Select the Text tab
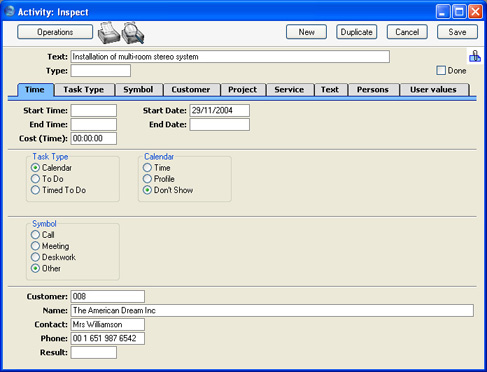The height and width of the screenshot is (372, 487). (x=330, y=90)
